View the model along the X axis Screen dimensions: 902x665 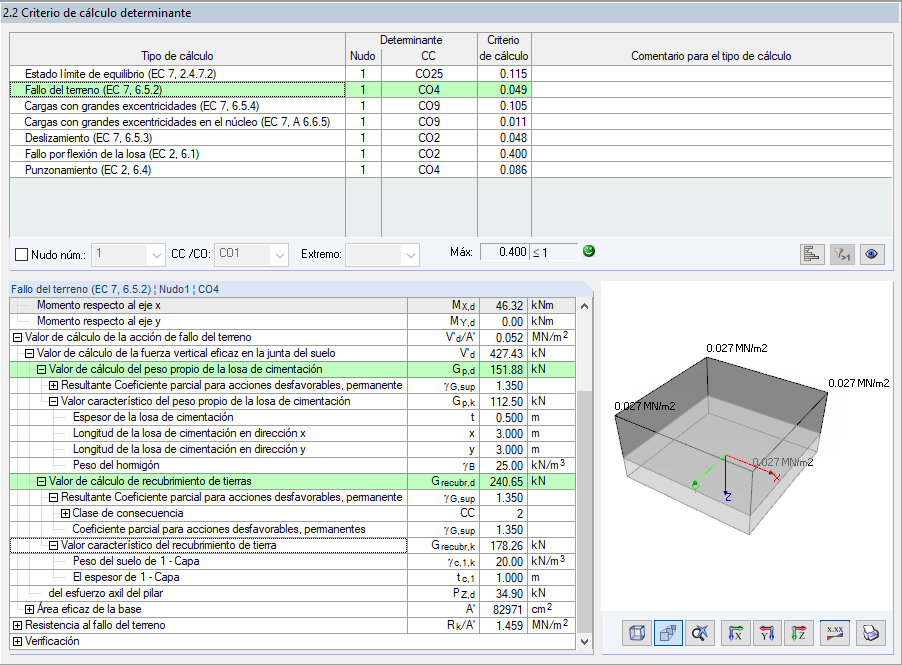(x=735, y=633)
